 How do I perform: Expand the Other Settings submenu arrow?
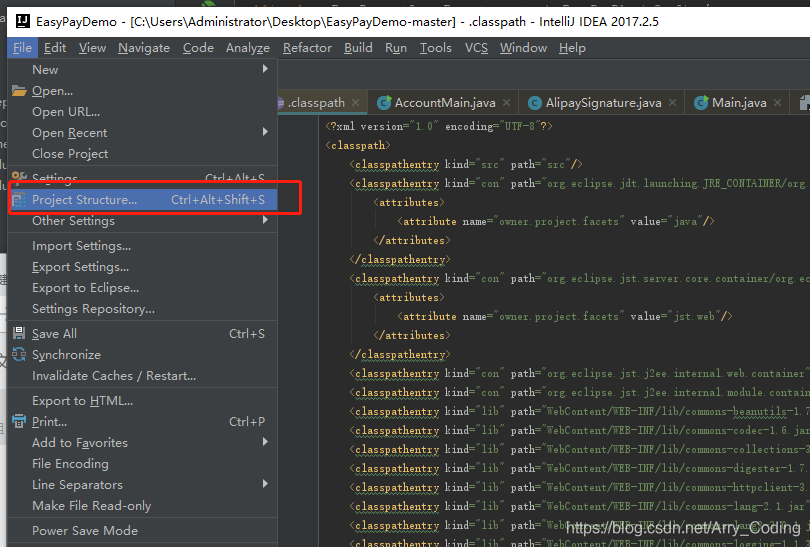tap(265, 220)
